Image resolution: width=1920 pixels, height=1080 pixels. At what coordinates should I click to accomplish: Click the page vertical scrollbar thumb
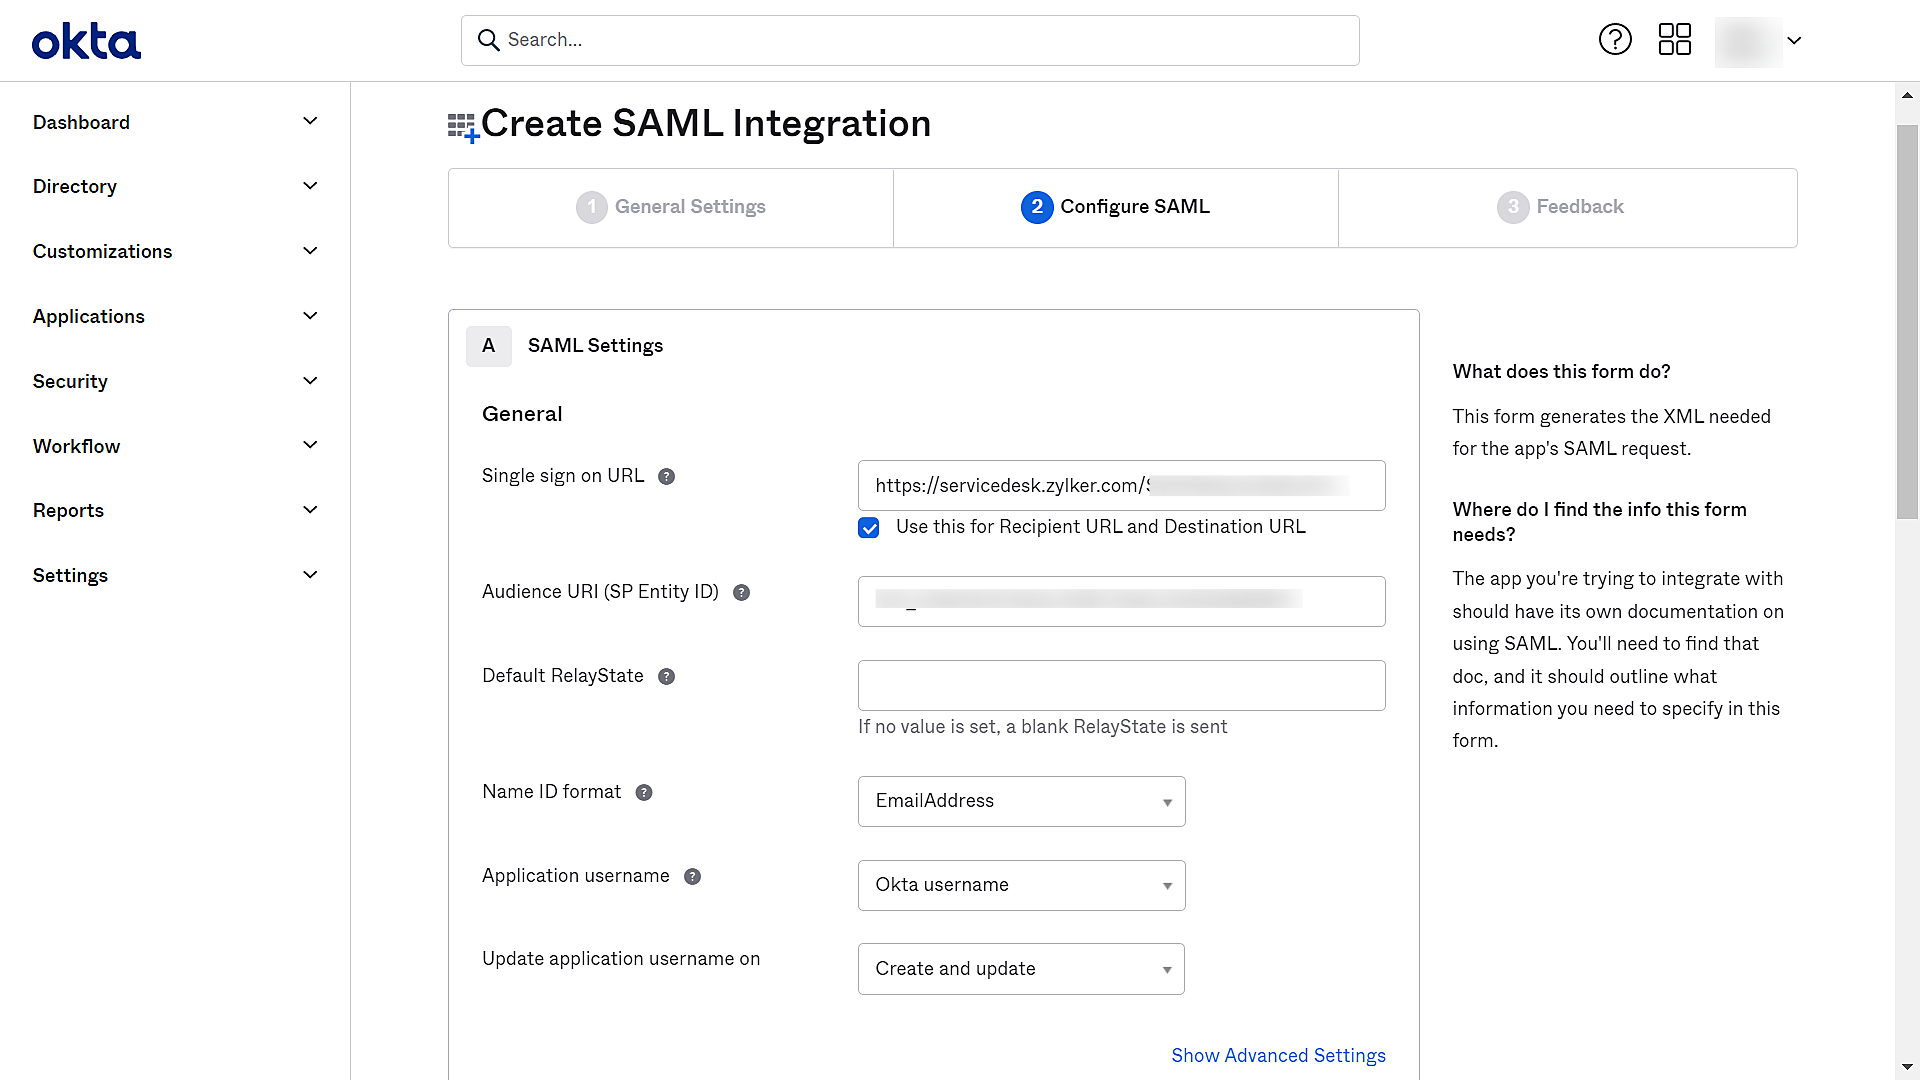[x=1907, y=322]
